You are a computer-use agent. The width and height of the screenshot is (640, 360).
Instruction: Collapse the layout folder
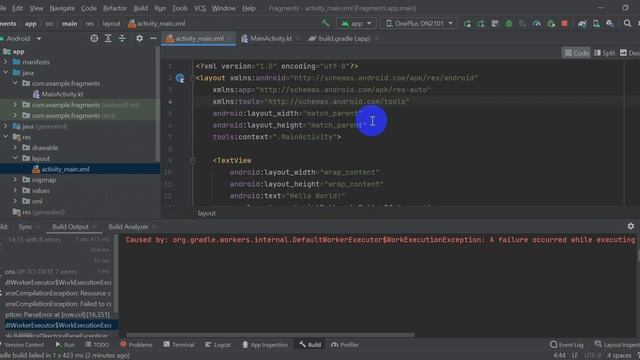coord(16,158)
